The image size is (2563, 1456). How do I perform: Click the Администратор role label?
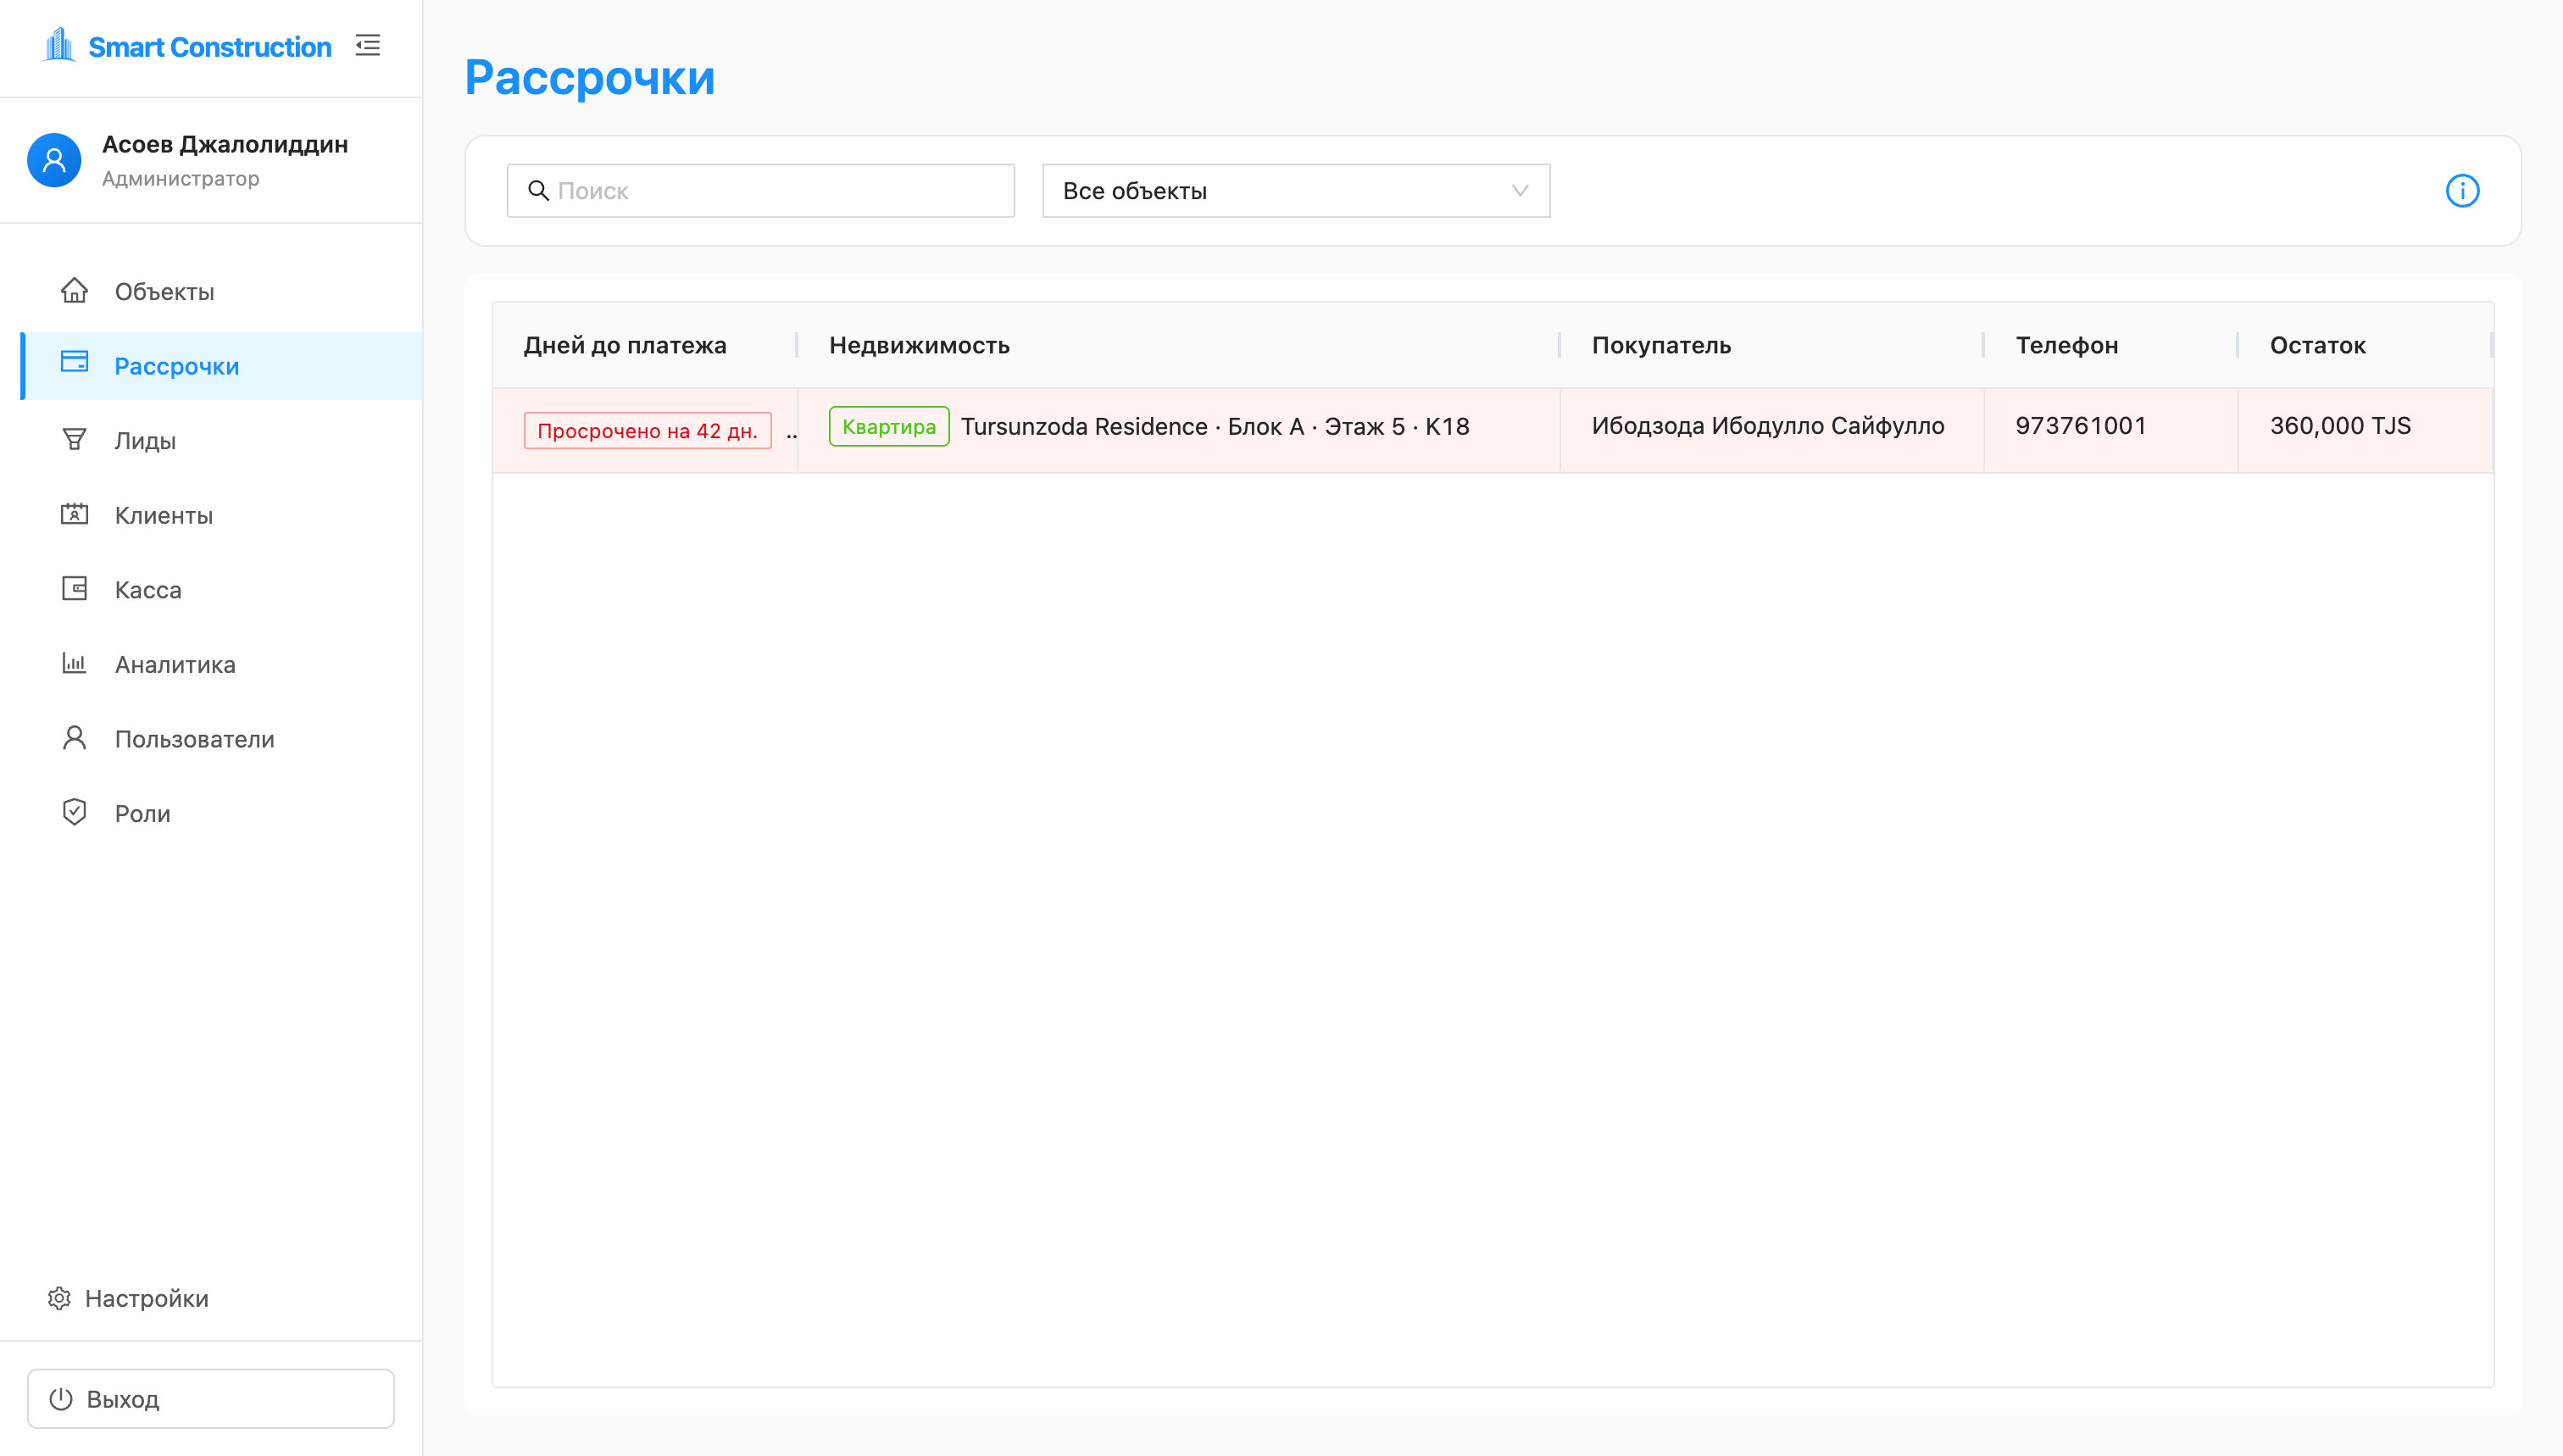[x=180, y=178]
